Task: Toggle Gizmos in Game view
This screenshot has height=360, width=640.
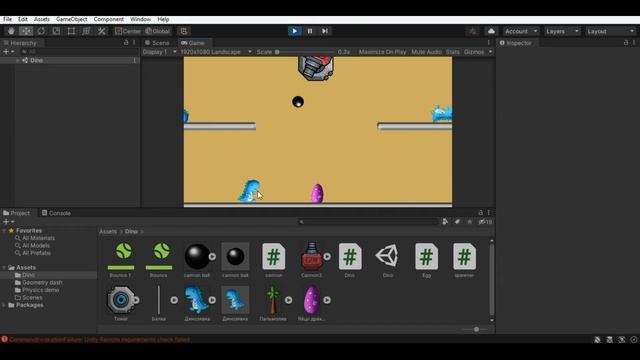Action: point(473,52)
